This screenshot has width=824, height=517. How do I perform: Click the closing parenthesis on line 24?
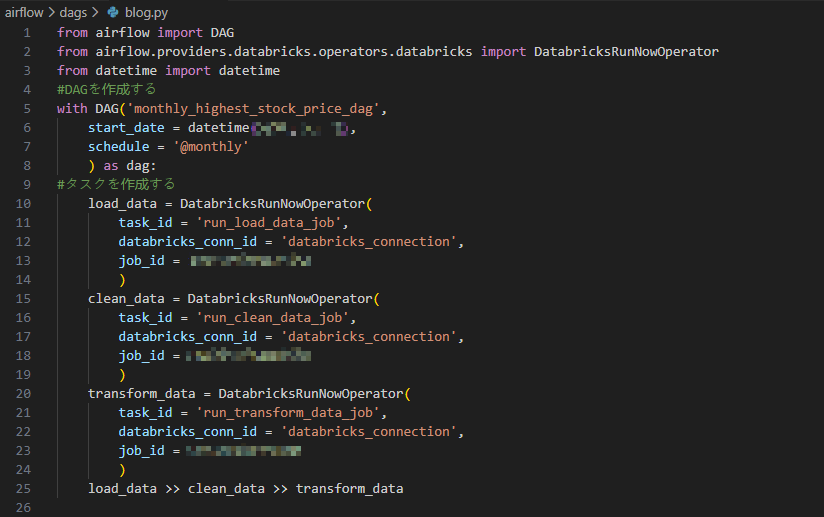point(122,470)
